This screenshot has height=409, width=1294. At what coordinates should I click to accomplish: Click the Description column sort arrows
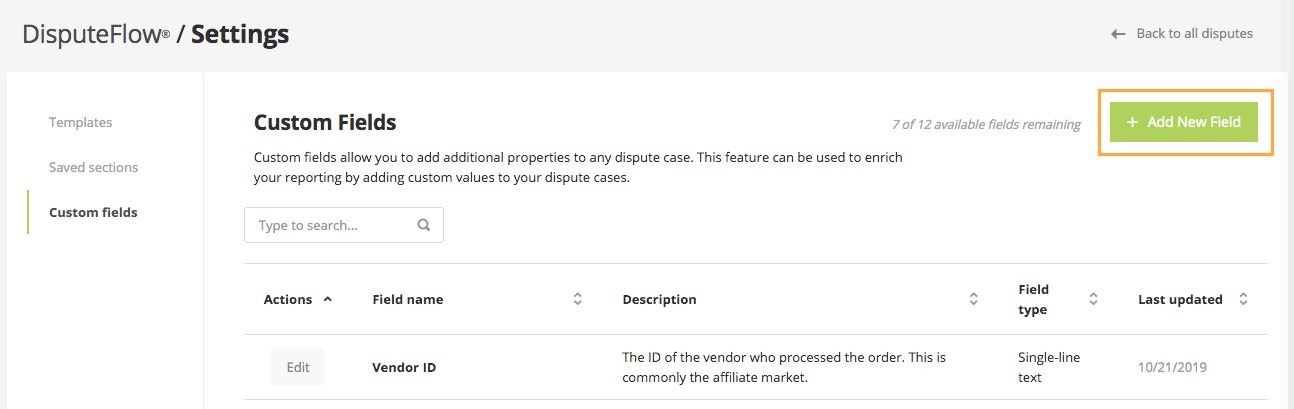[x=973, y=299]
